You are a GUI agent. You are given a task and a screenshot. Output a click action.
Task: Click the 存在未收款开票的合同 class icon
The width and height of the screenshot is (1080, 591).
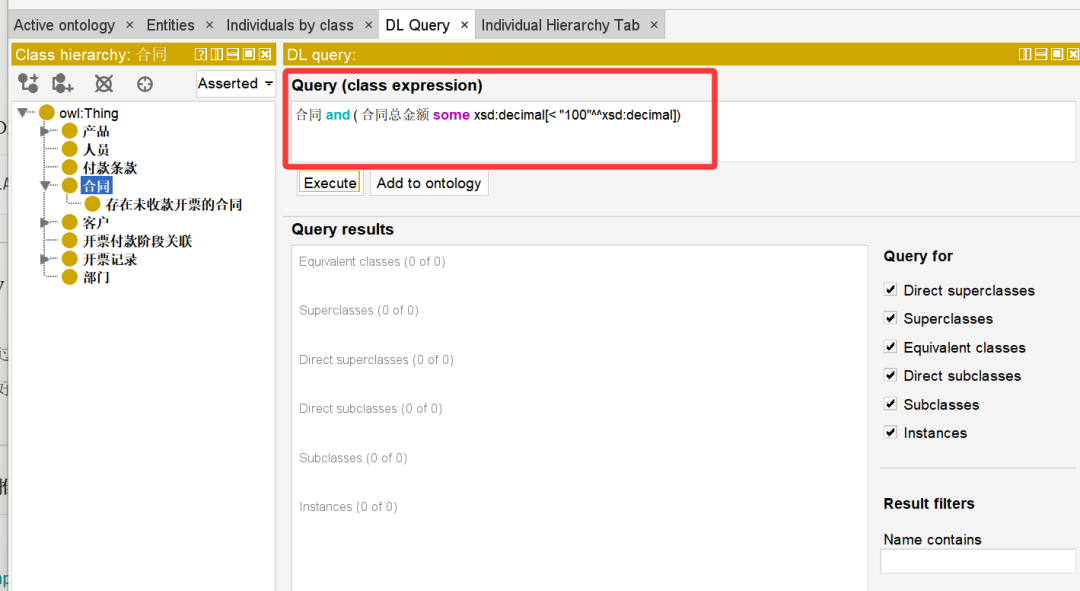pos(92,204)
